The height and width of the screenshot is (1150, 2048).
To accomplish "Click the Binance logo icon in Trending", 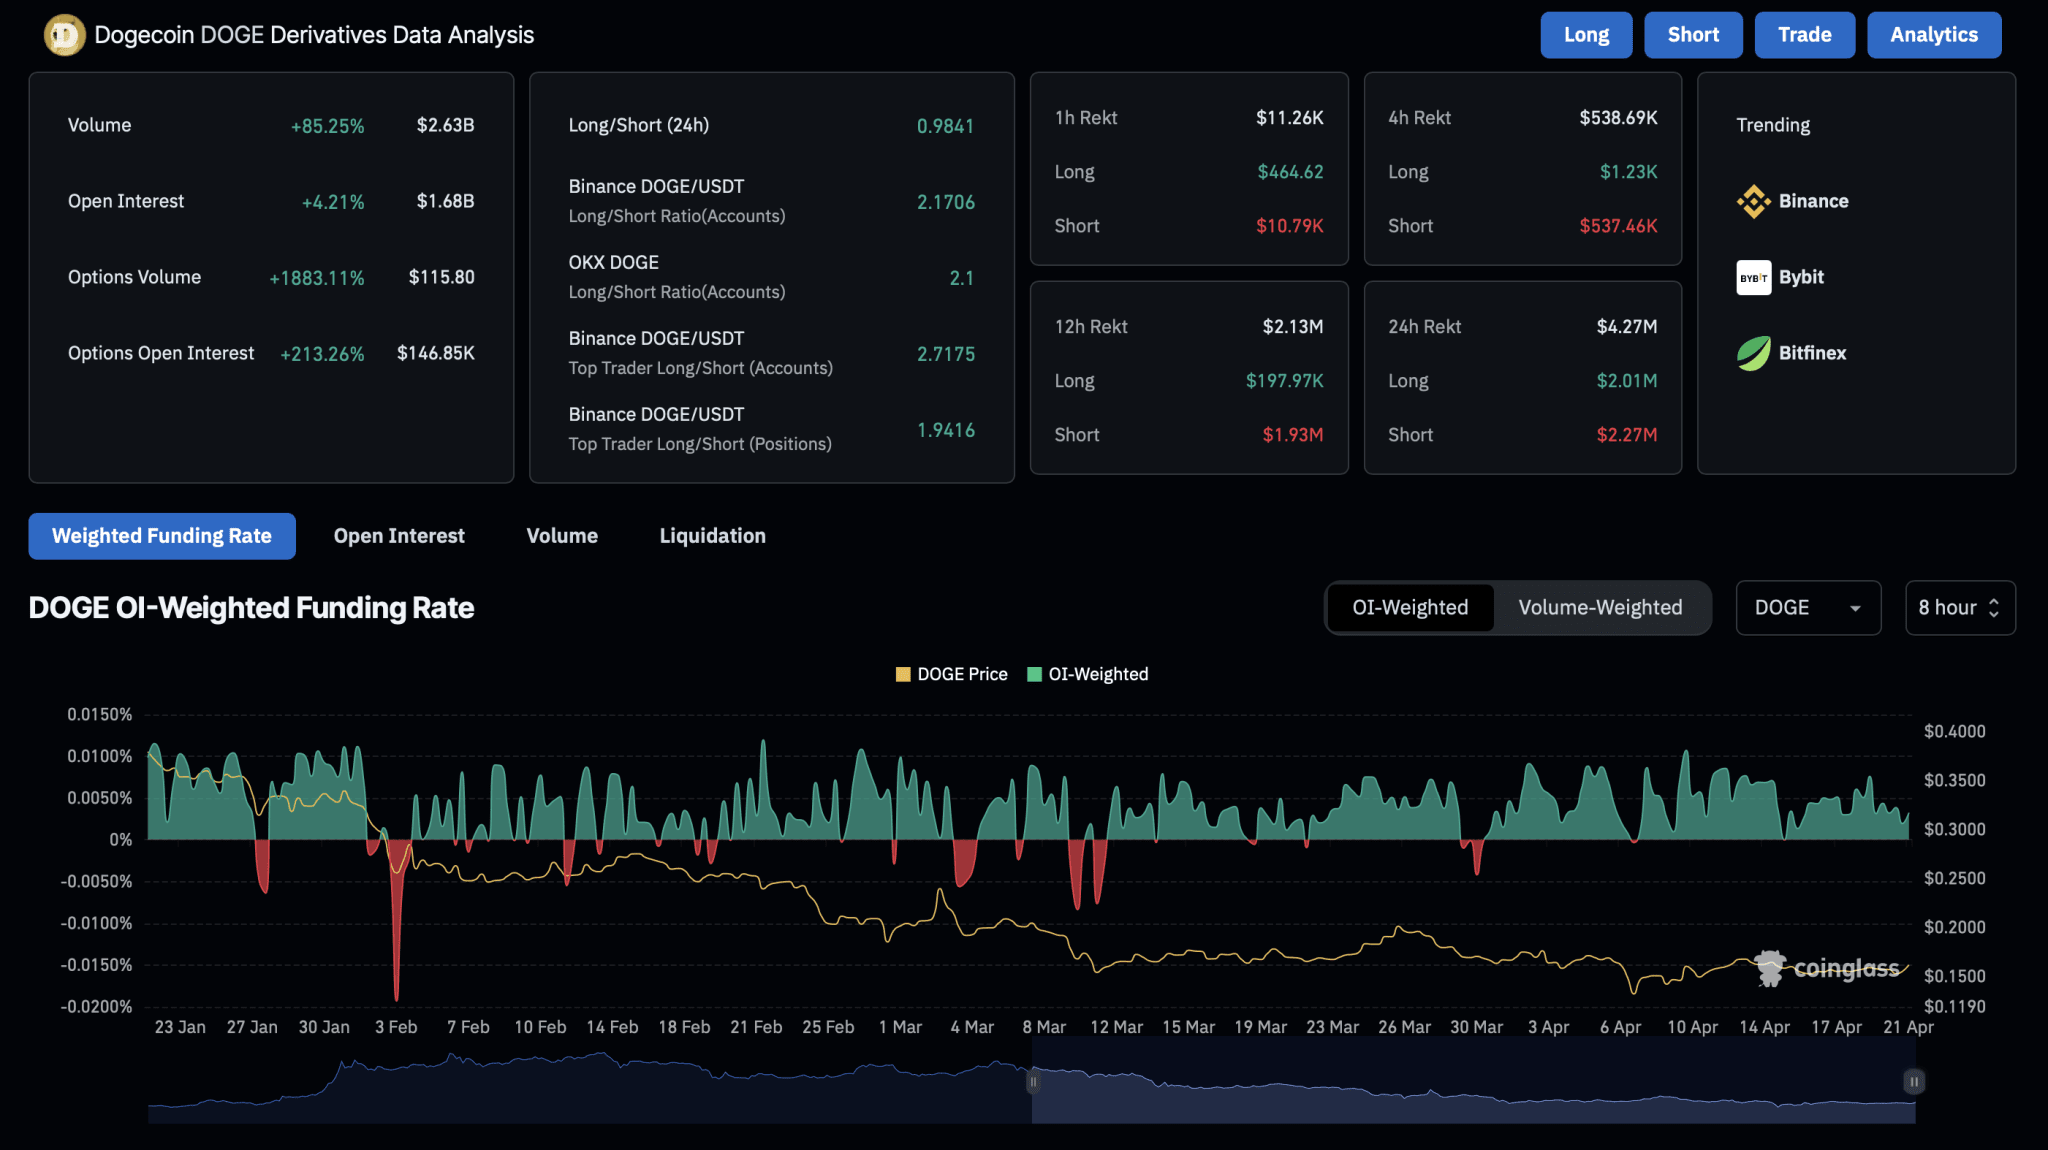I will point(1753,201).
